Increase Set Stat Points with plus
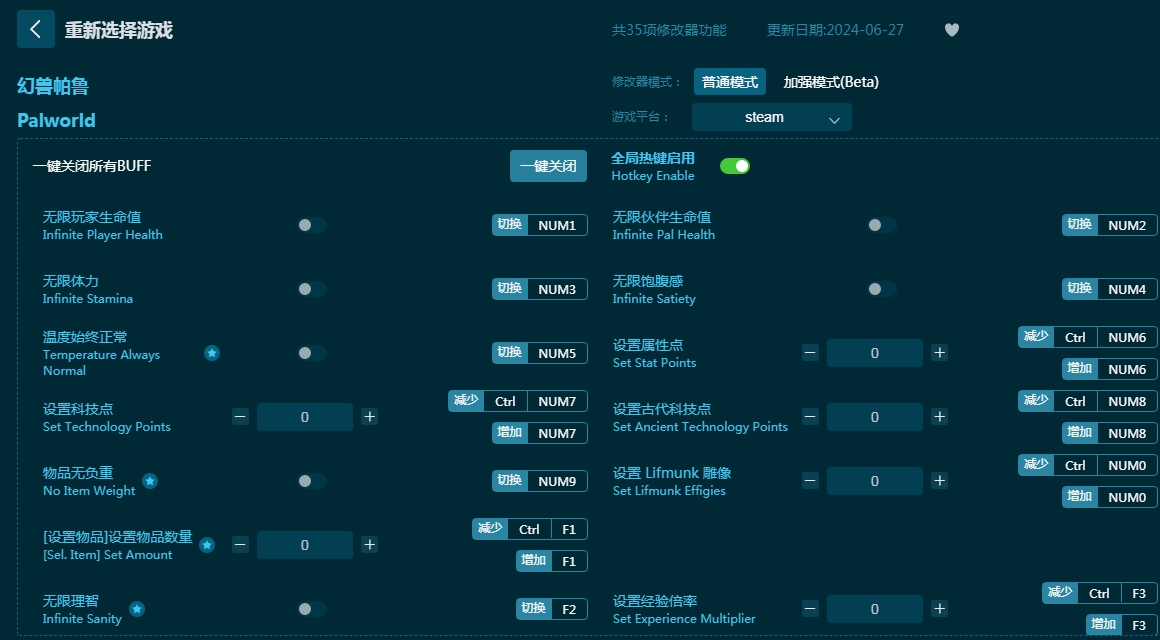Image resolution: width=1160 pixels, height=640 pixels. 940,353
